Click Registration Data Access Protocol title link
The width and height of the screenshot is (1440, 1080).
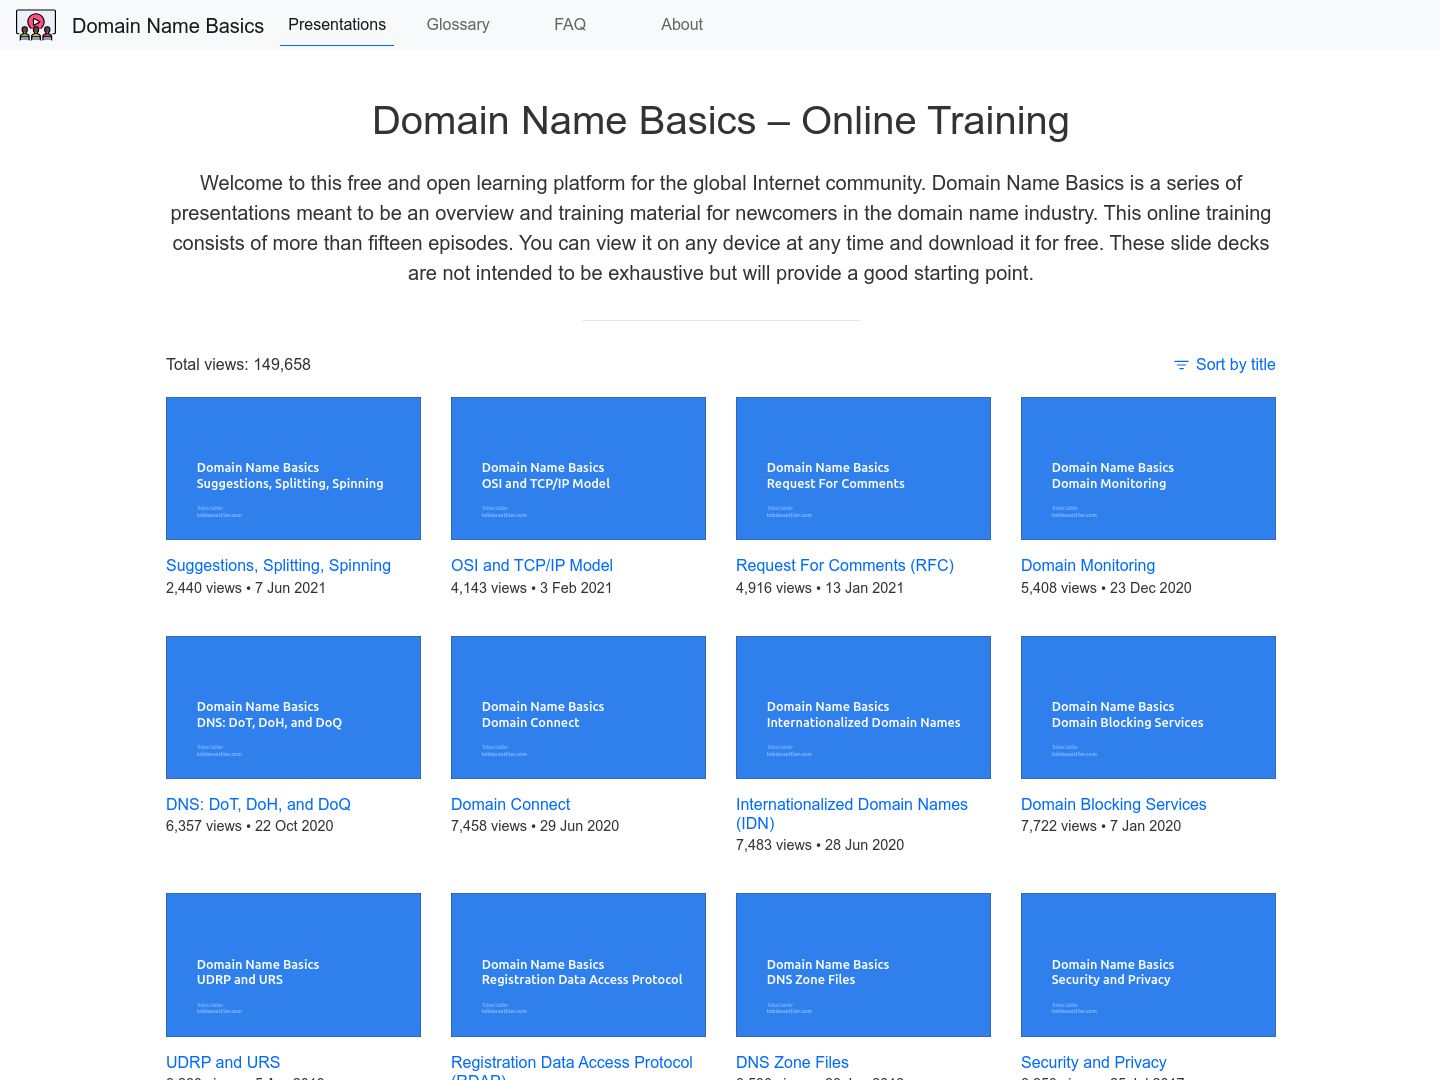572,1065
